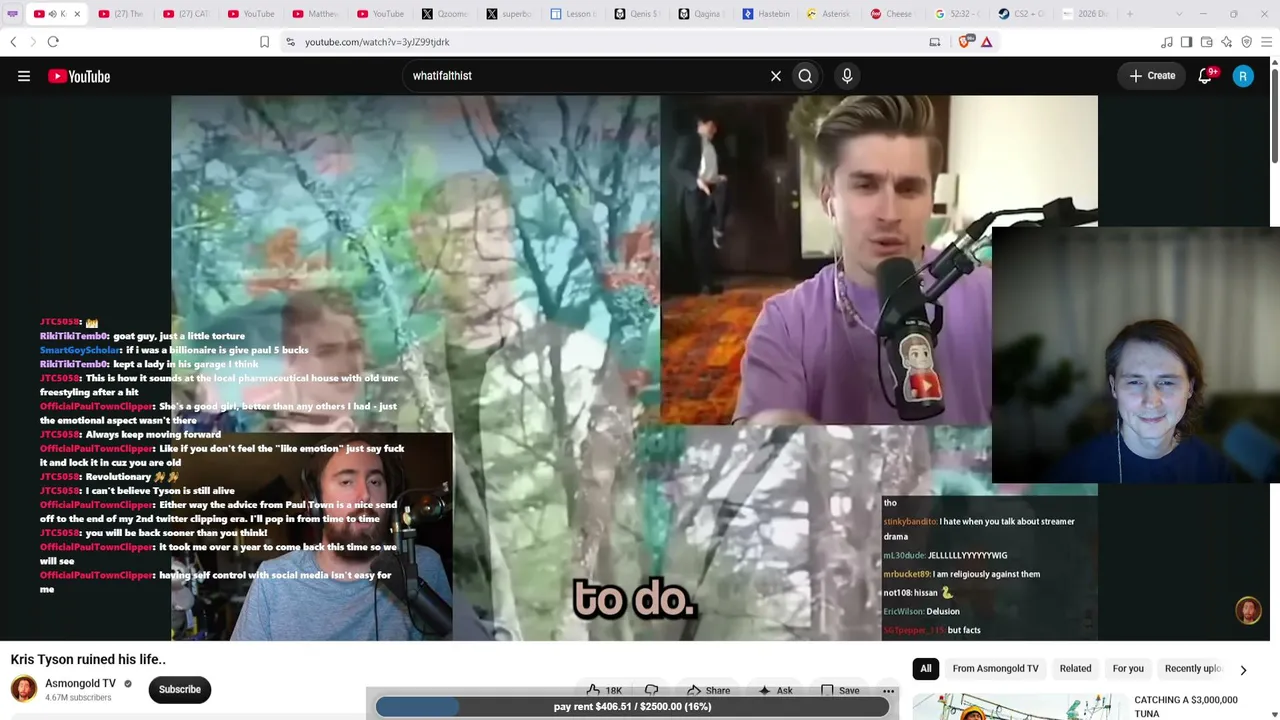
Task: Save the video to a playlist
Action: tap(840, 690)
